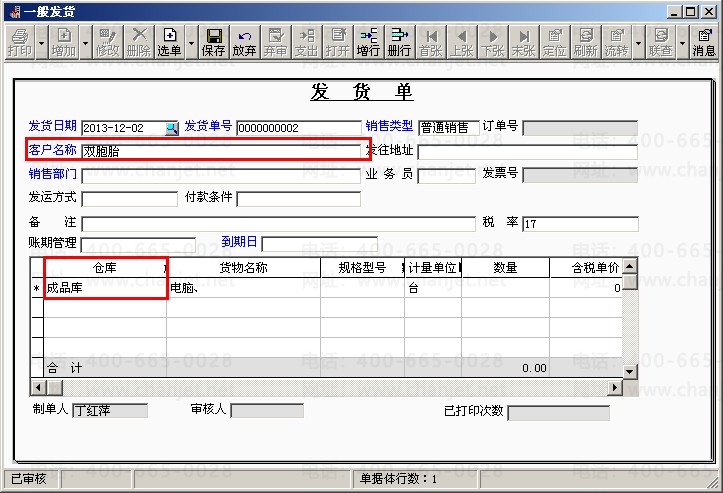Click the 发运方式 input field
The image size is (723, 493).
pyautogui.click(x=130, y=199)
